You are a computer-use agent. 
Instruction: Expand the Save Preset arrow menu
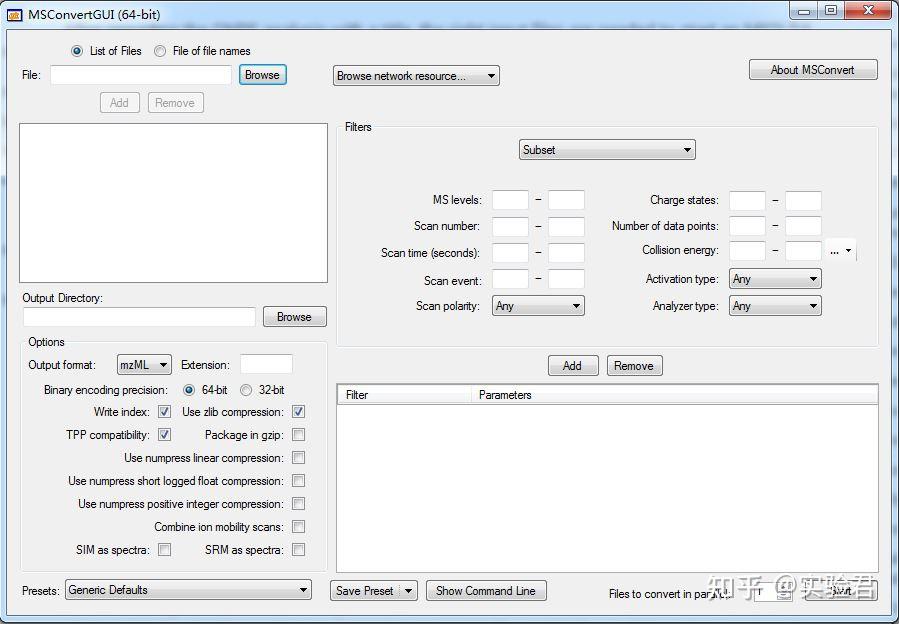pos(408,591)
